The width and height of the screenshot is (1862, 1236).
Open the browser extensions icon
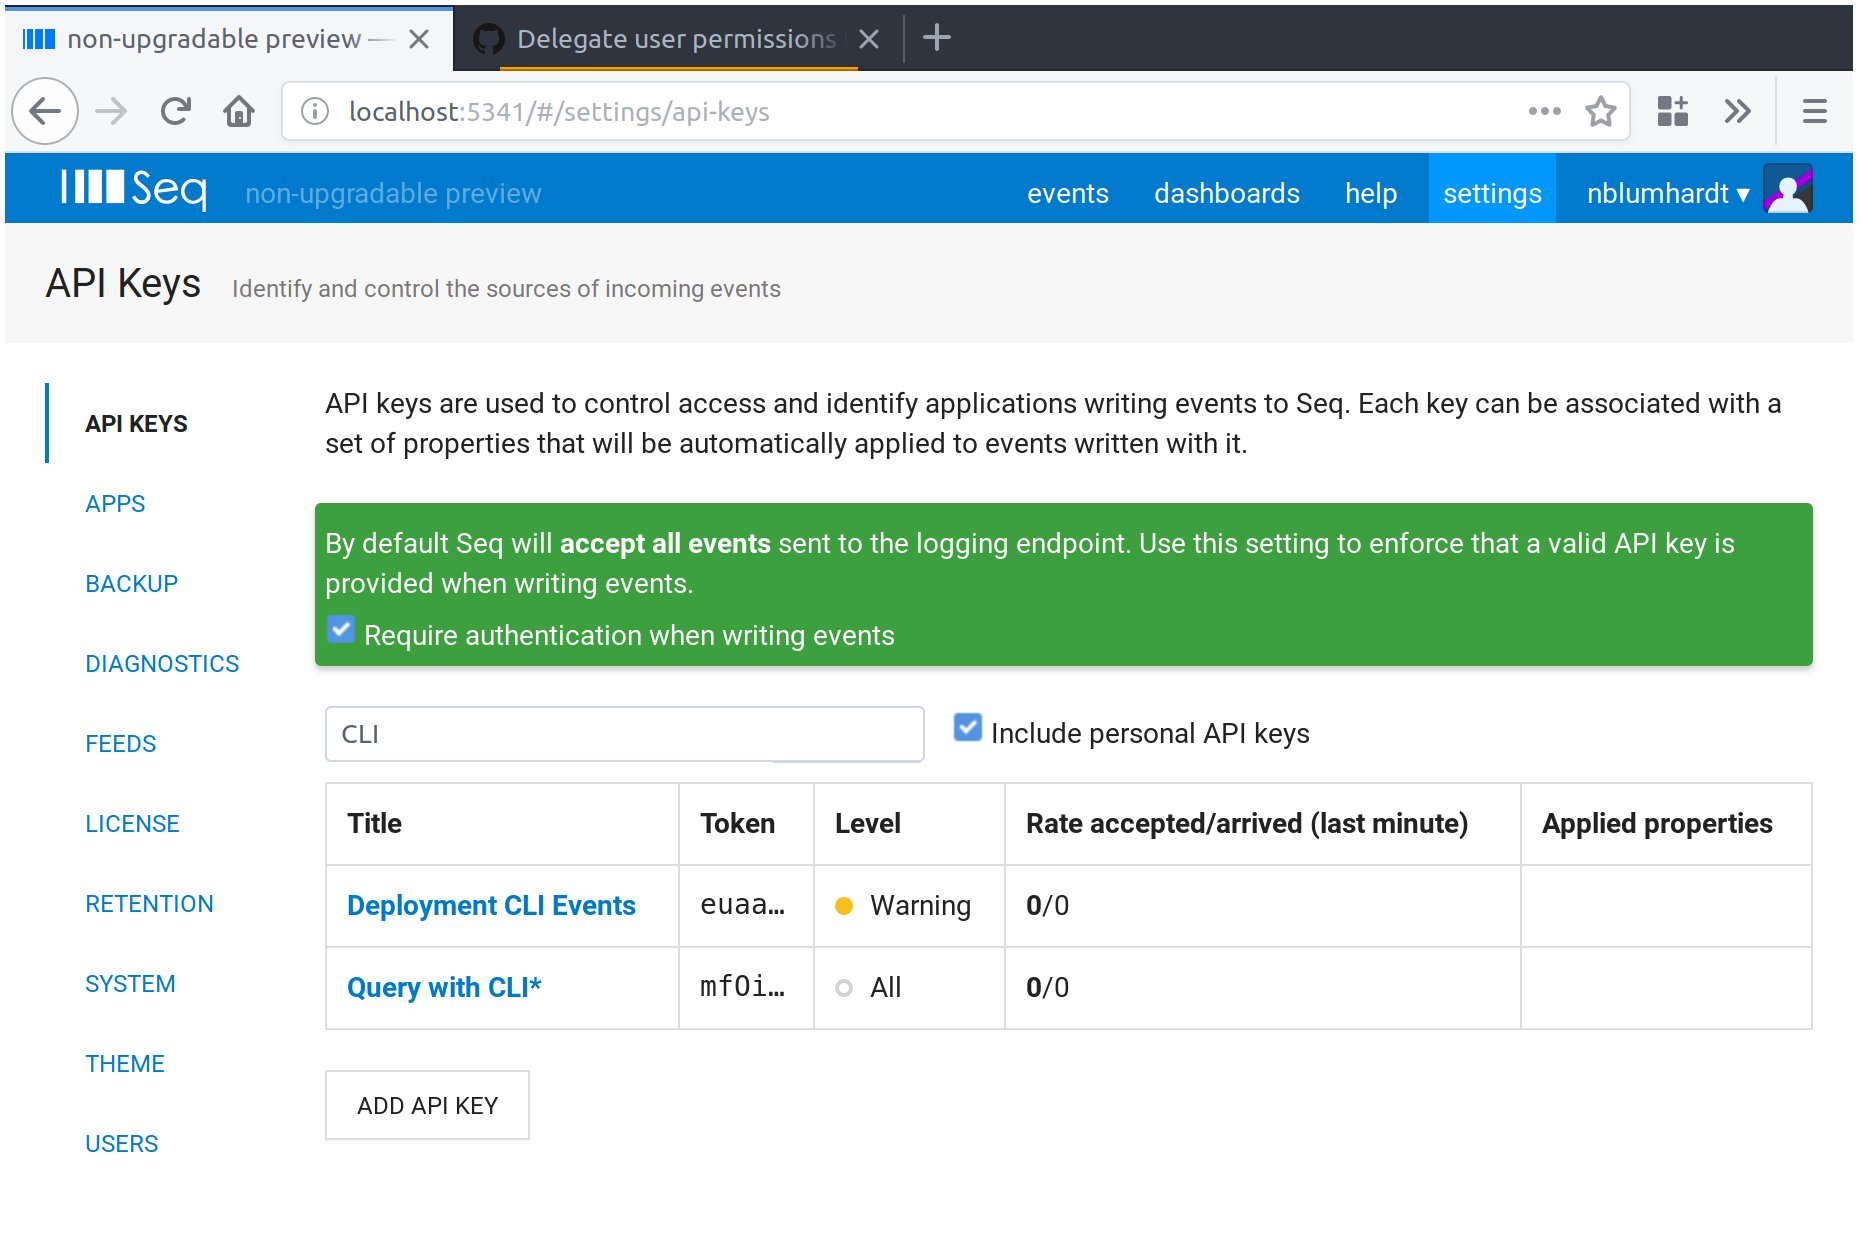pyautogui.click(x=1671, y=111)
